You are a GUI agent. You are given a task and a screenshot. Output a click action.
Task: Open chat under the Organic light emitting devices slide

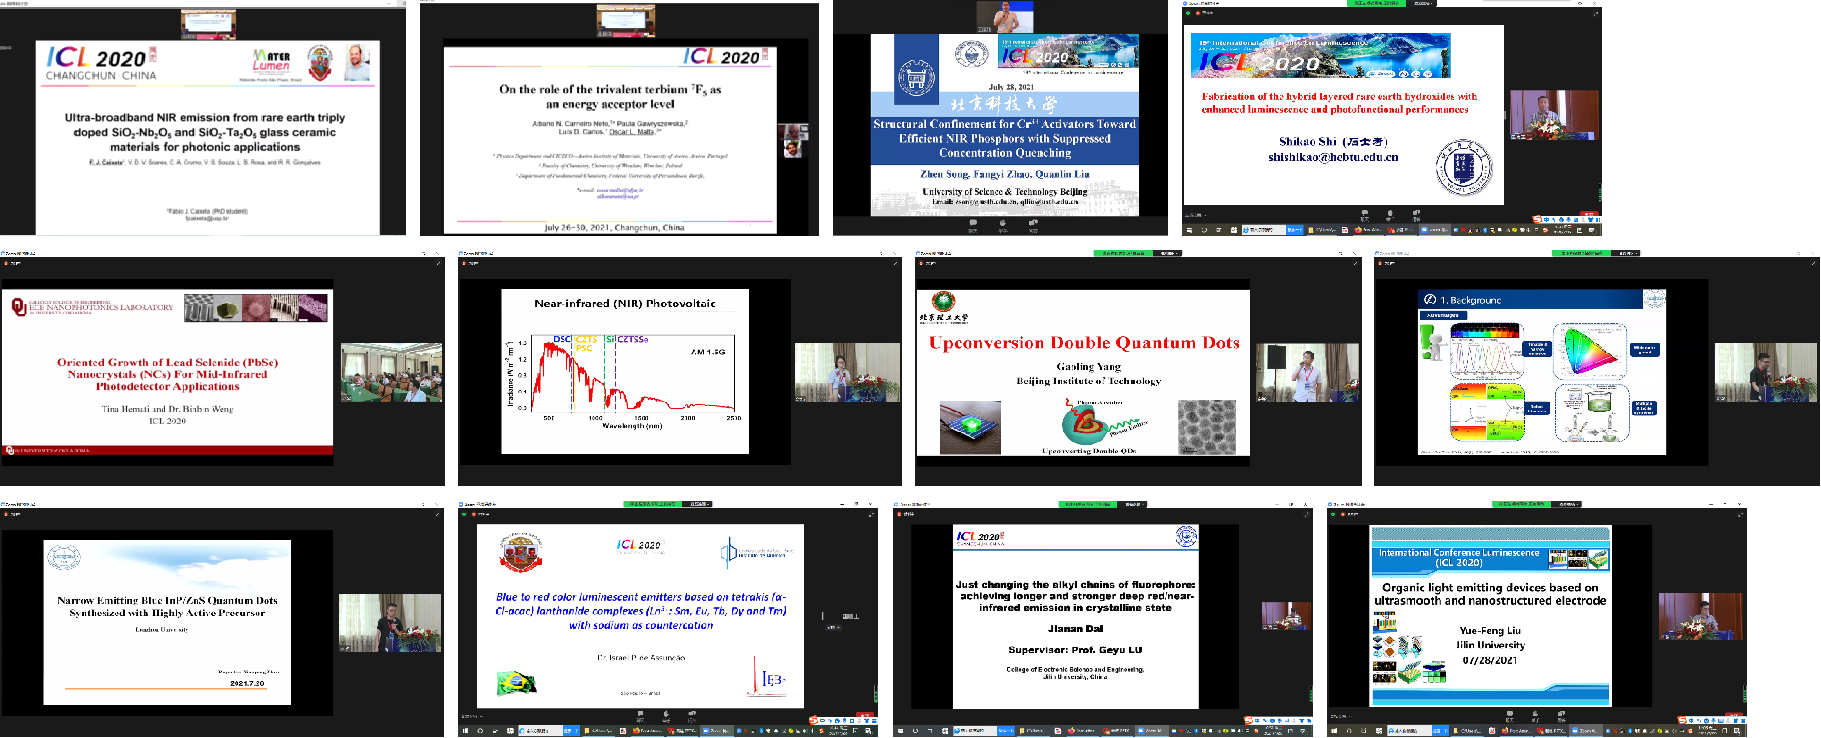coord(1510,716)
